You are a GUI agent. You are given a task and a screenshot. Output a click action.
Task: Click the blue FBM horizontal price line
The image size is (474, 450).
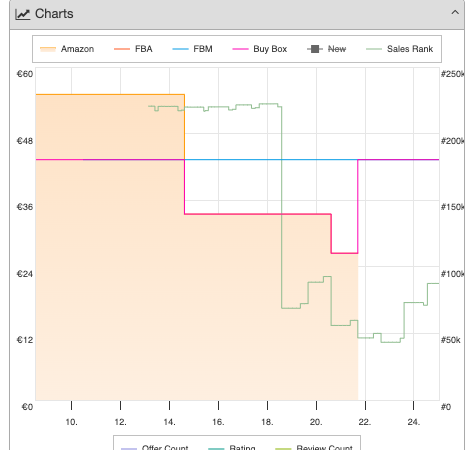(271, 160)
